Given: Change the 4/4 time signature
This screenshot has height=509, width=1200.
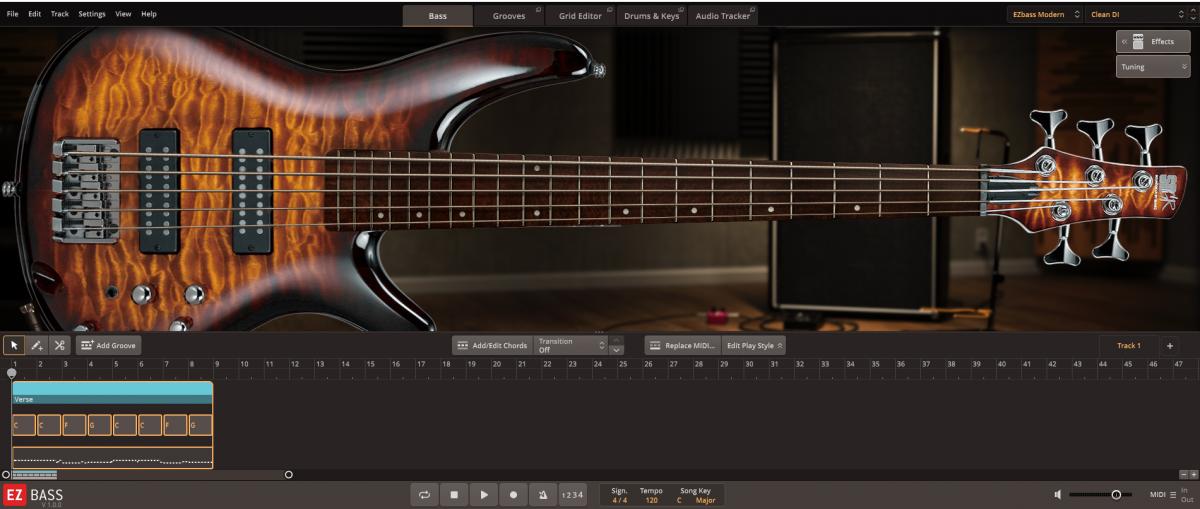Looking at the screenshot, I should [619, 500].
